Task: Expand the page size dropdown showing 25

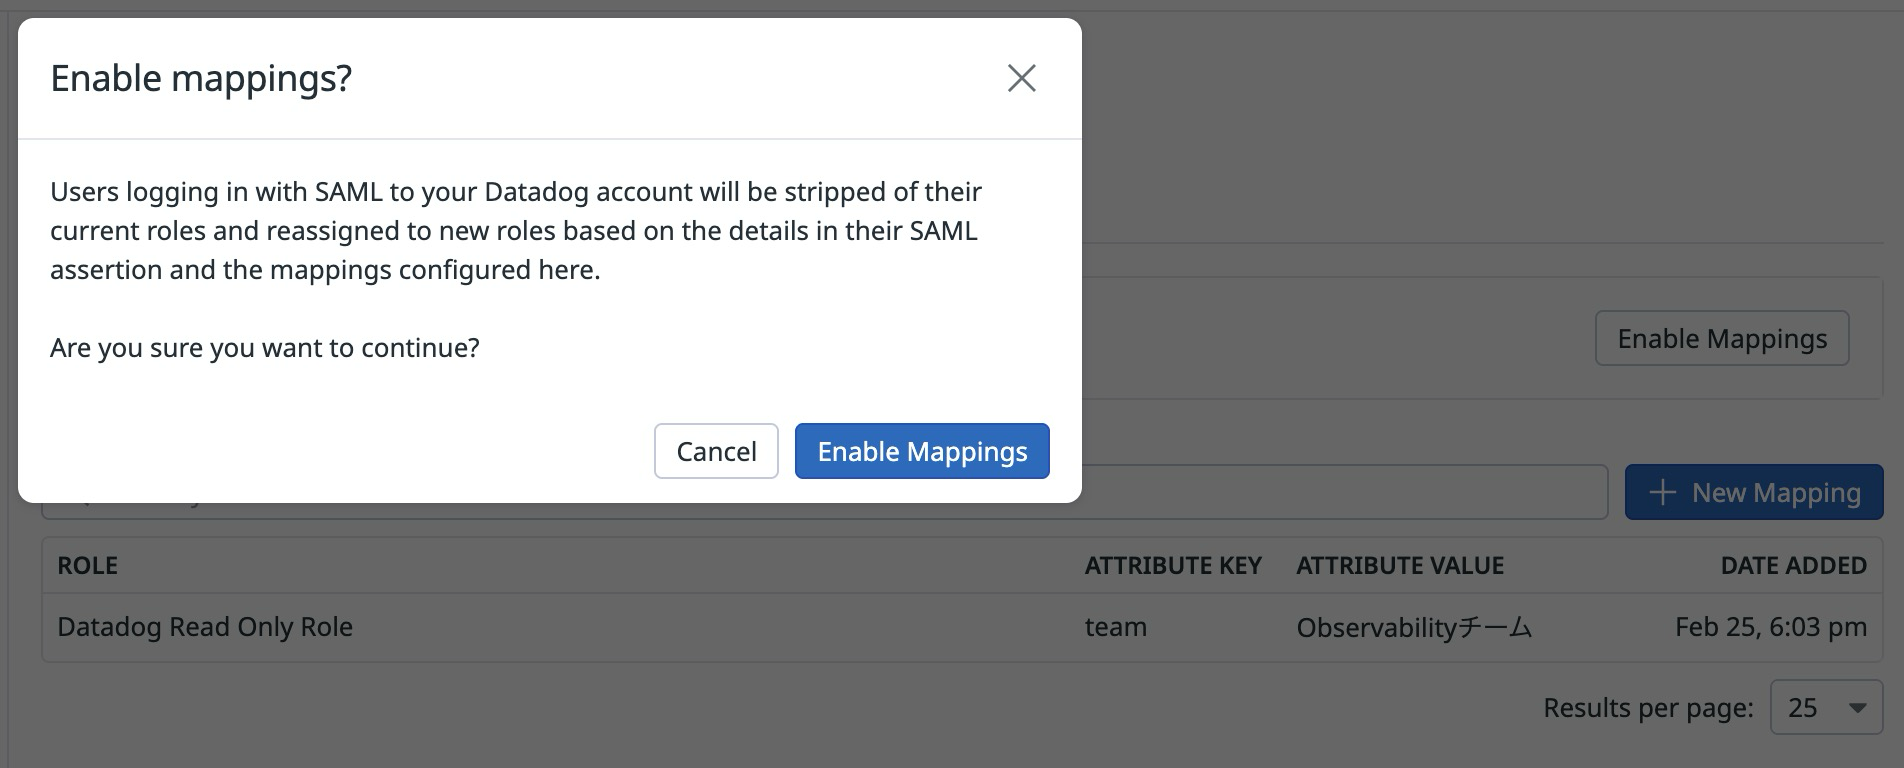Action: (1826, 707)
